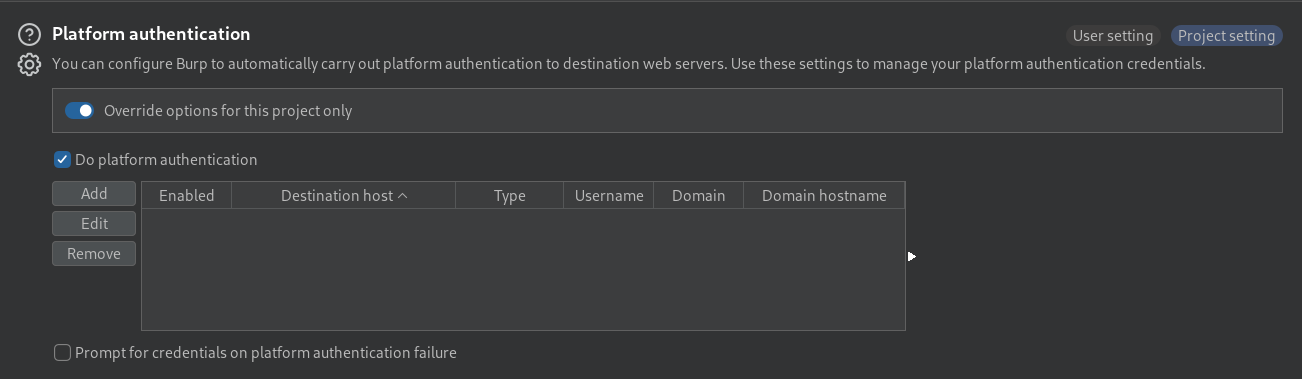Click the Enabled column header

pos(187,196)
